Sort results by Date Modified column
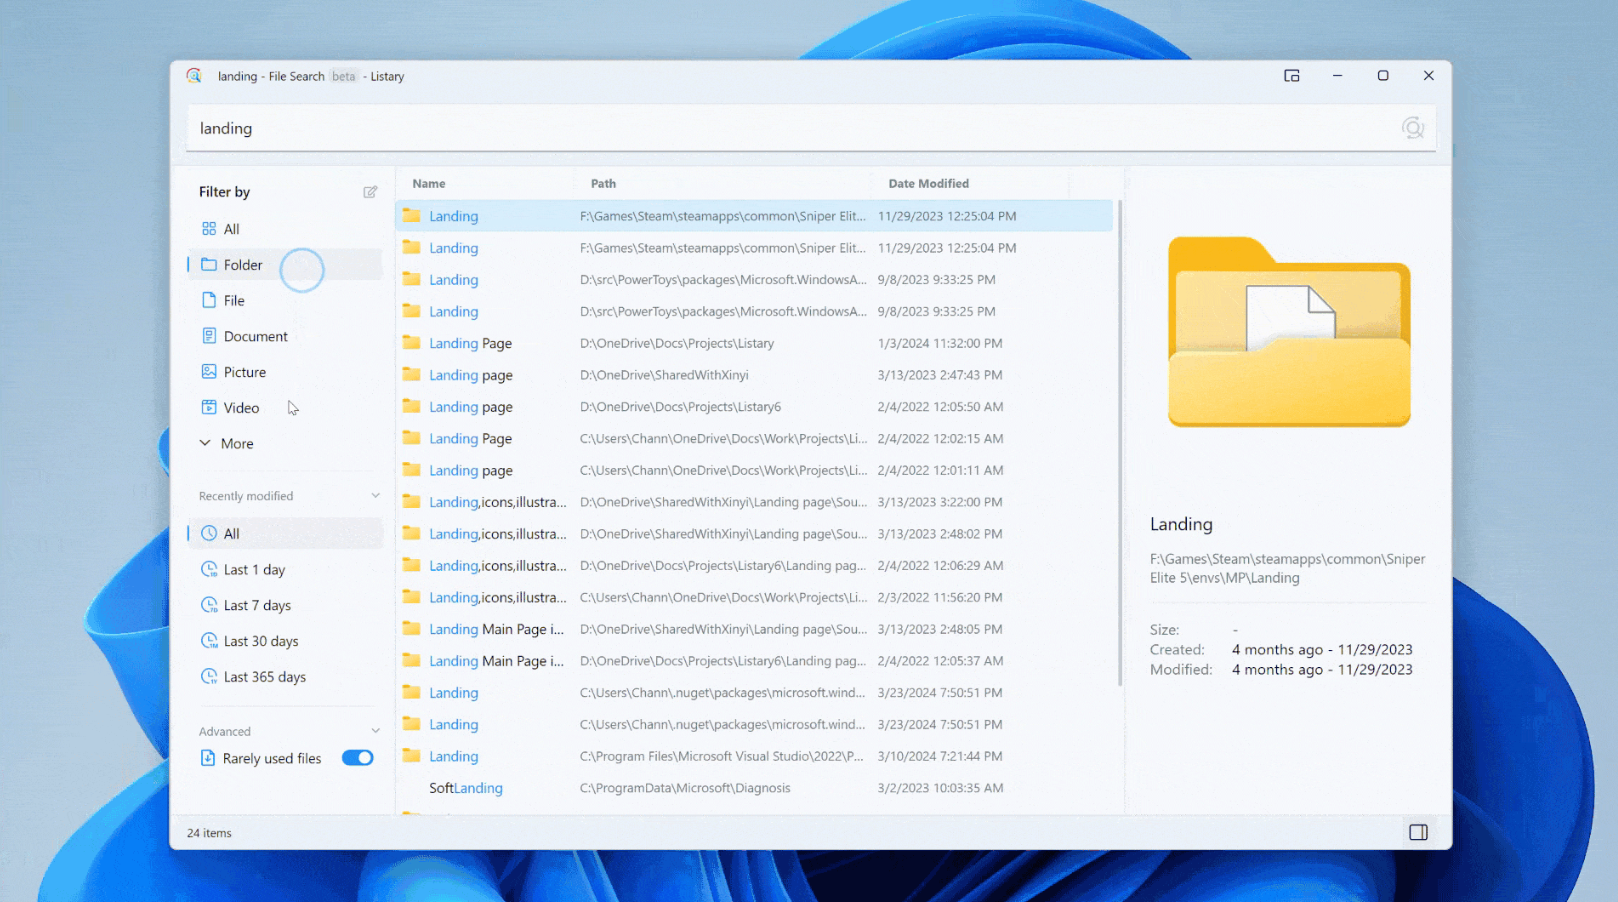The height and width of the screenshot is (902, 1618). (928, 184)
